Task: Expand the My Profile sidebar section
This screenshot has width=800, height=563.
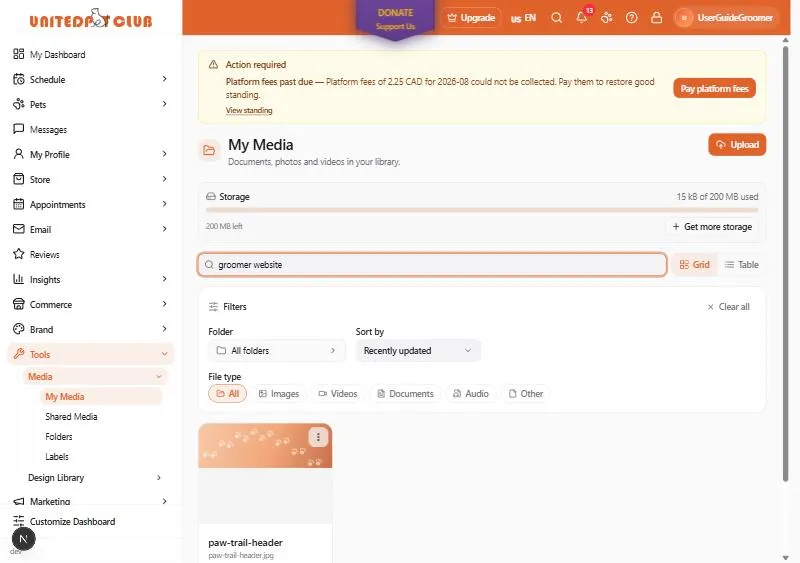Action: (90, 154)
